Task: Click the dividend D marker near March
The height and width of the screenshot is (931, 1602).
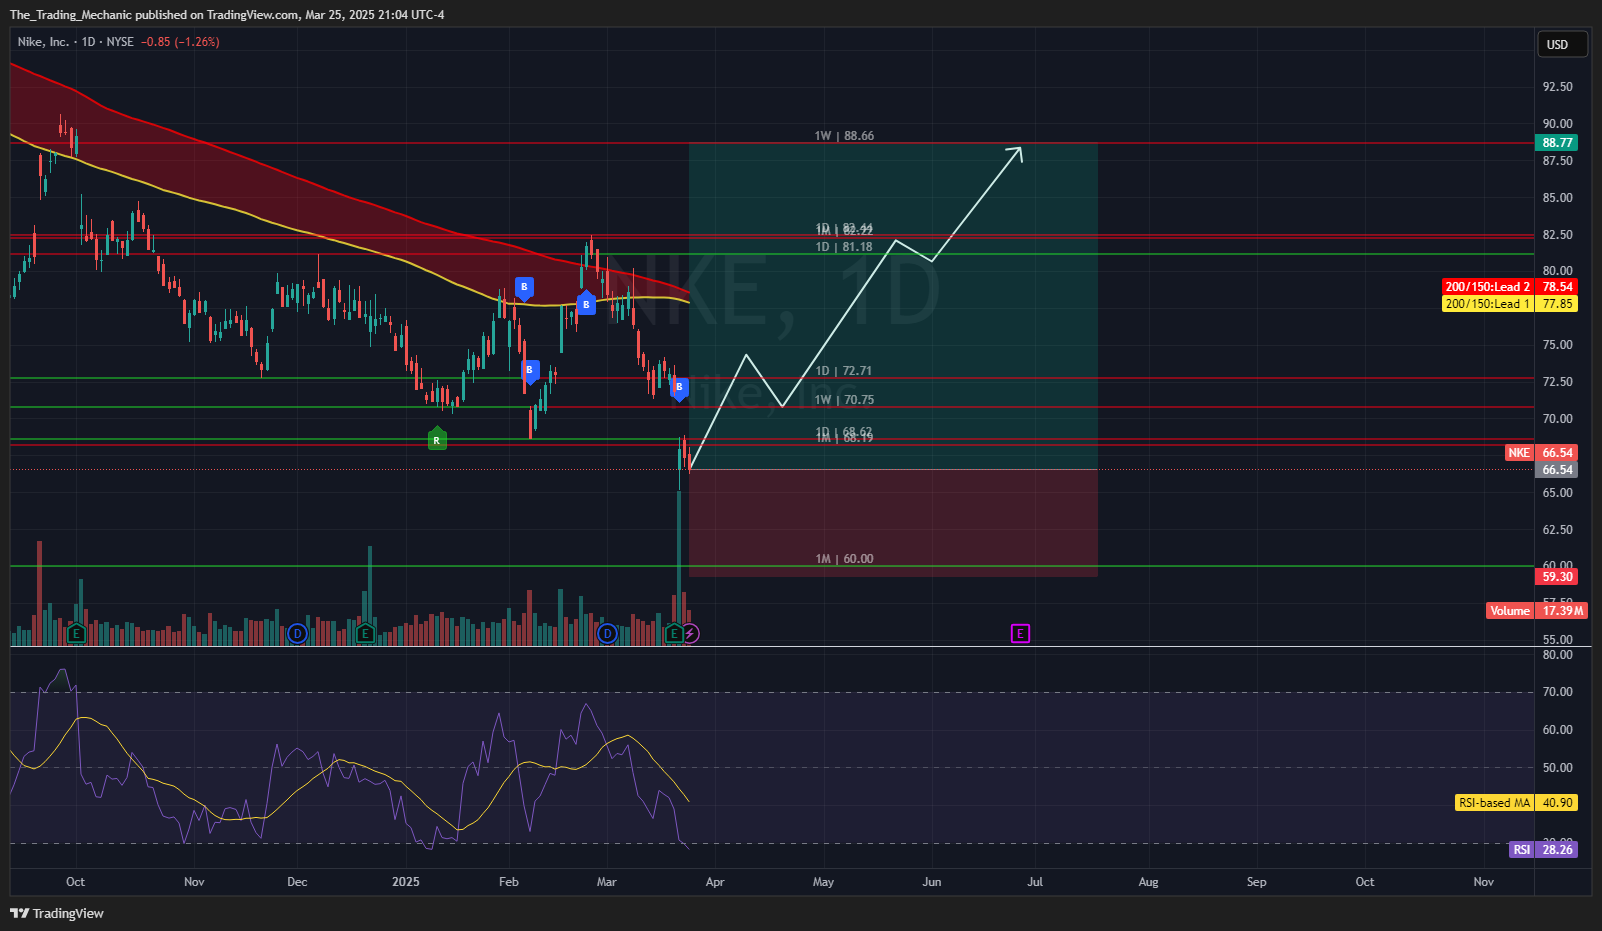Action: 607,633
